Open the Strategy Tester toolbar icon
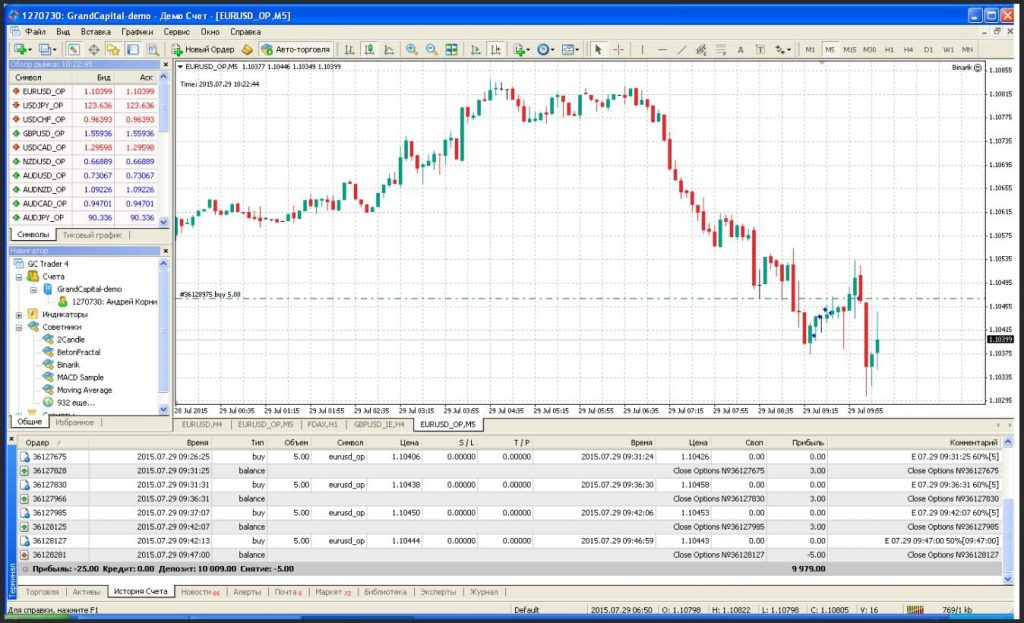1024x623 pixels. 153,50
